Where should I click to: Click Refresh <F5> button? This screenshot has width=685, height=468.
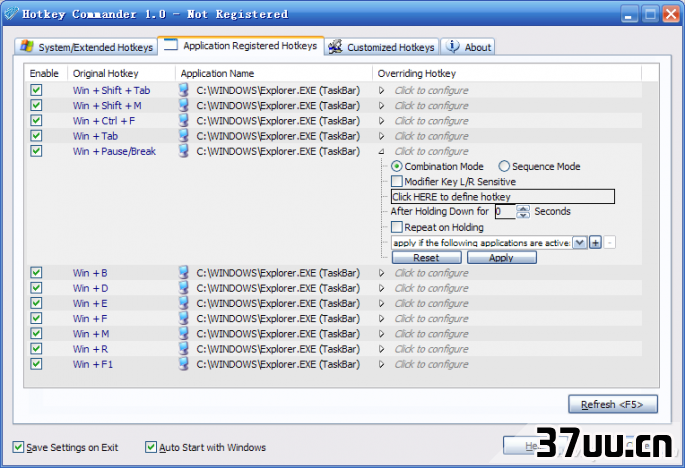coord(612,404)
